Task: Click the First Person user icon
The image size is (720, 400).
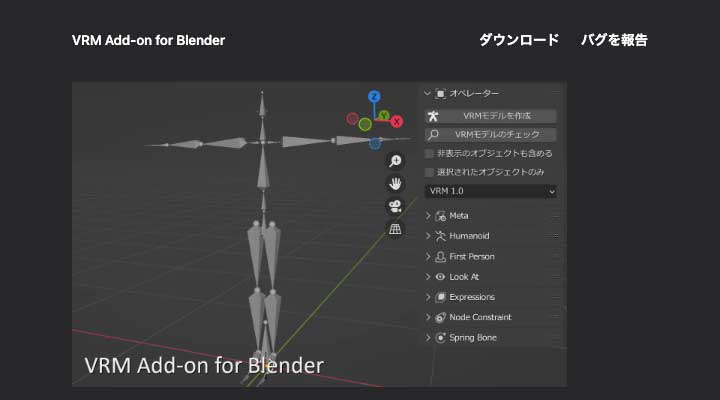Action: (440, 257)
